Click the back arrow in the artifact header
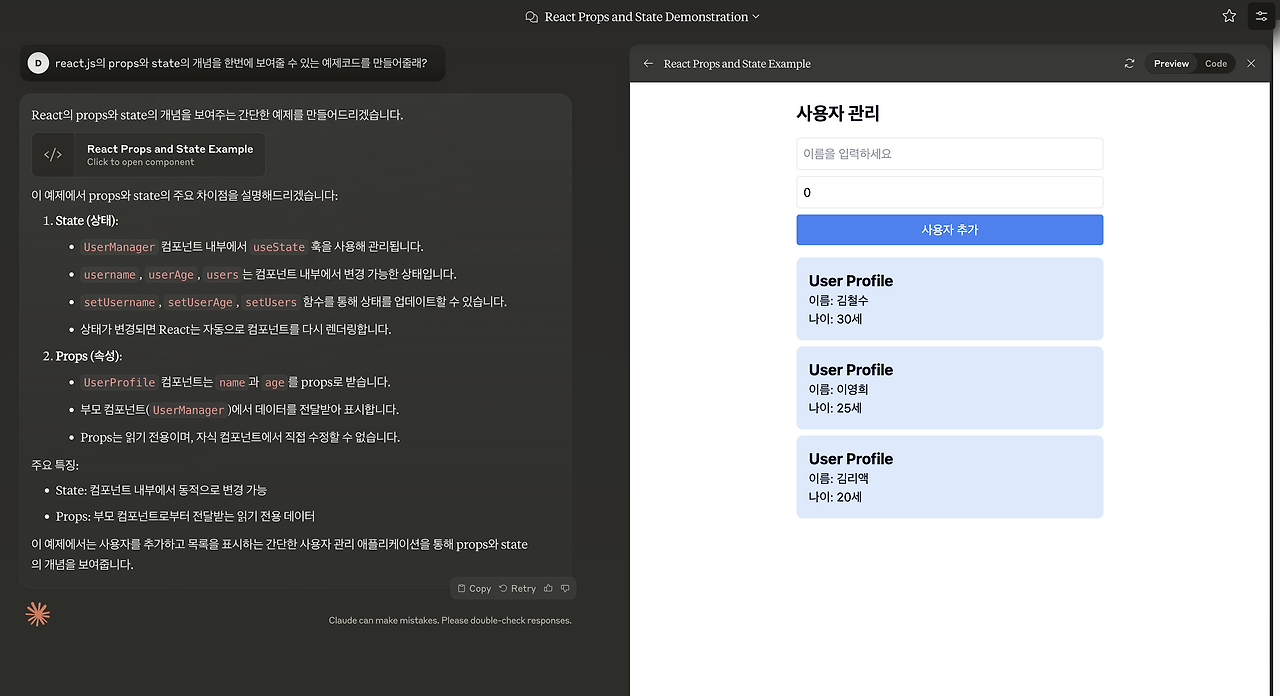Viewport: 1280px width, 696px height. 648,63
